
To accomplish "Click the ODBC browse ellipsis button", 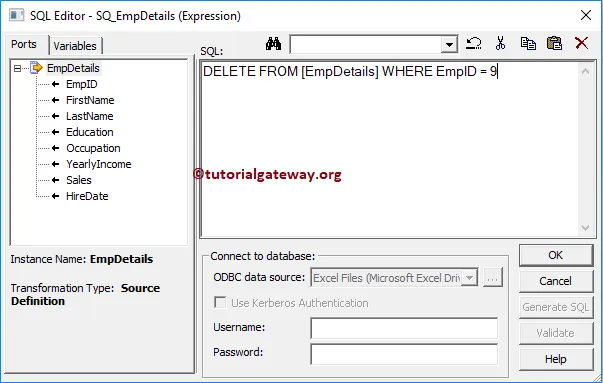I will (493, 277).
